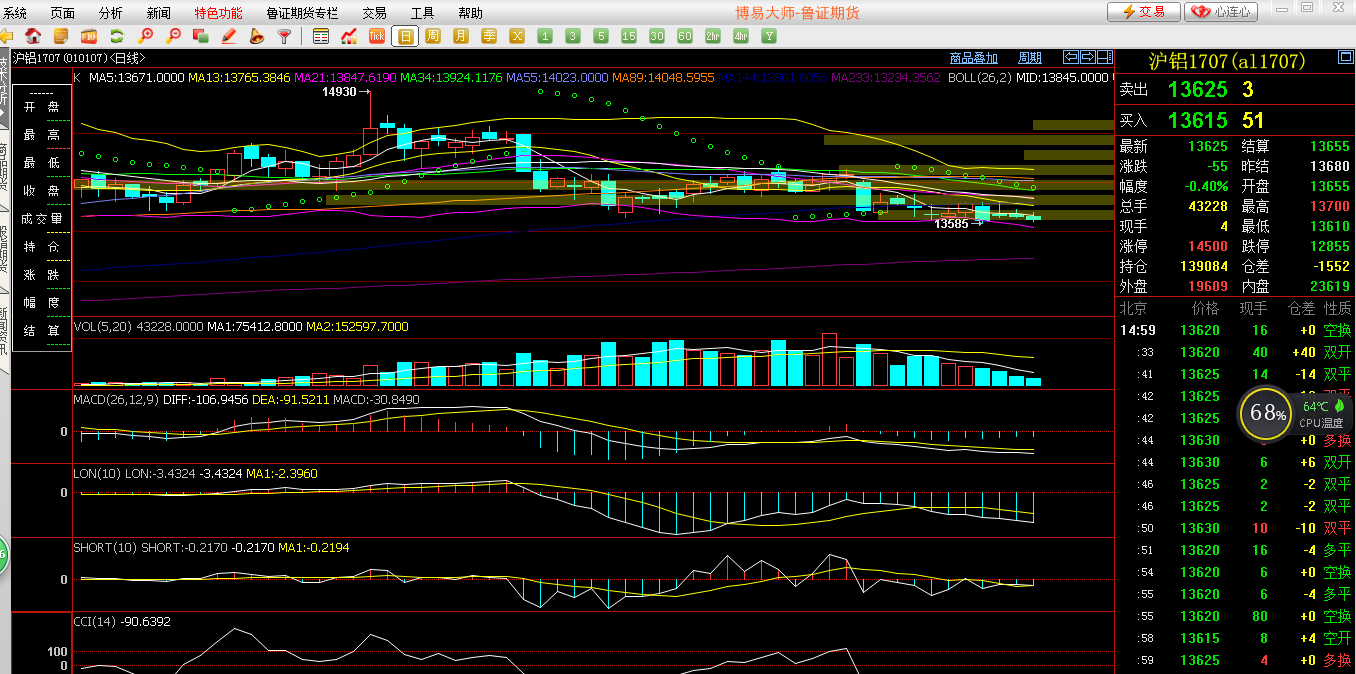Open the 帮助 menu
Screen dimensions: 1356x674
pos(470,13)
